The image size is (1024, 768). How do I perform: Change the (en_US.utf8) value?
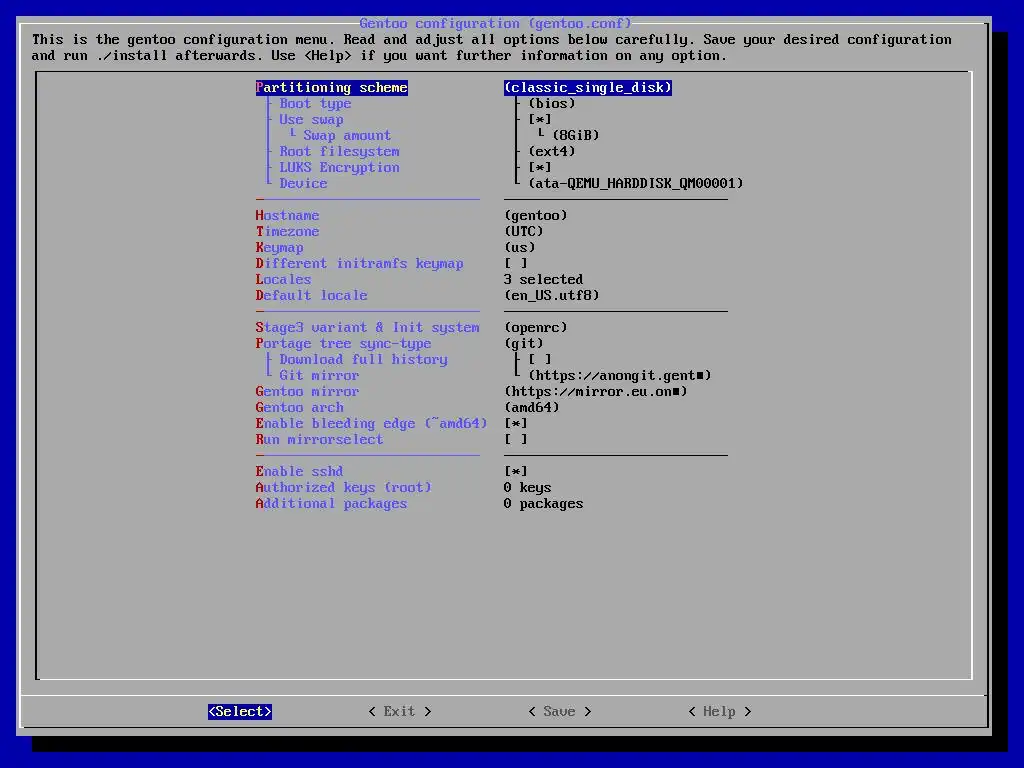[552, 295]
